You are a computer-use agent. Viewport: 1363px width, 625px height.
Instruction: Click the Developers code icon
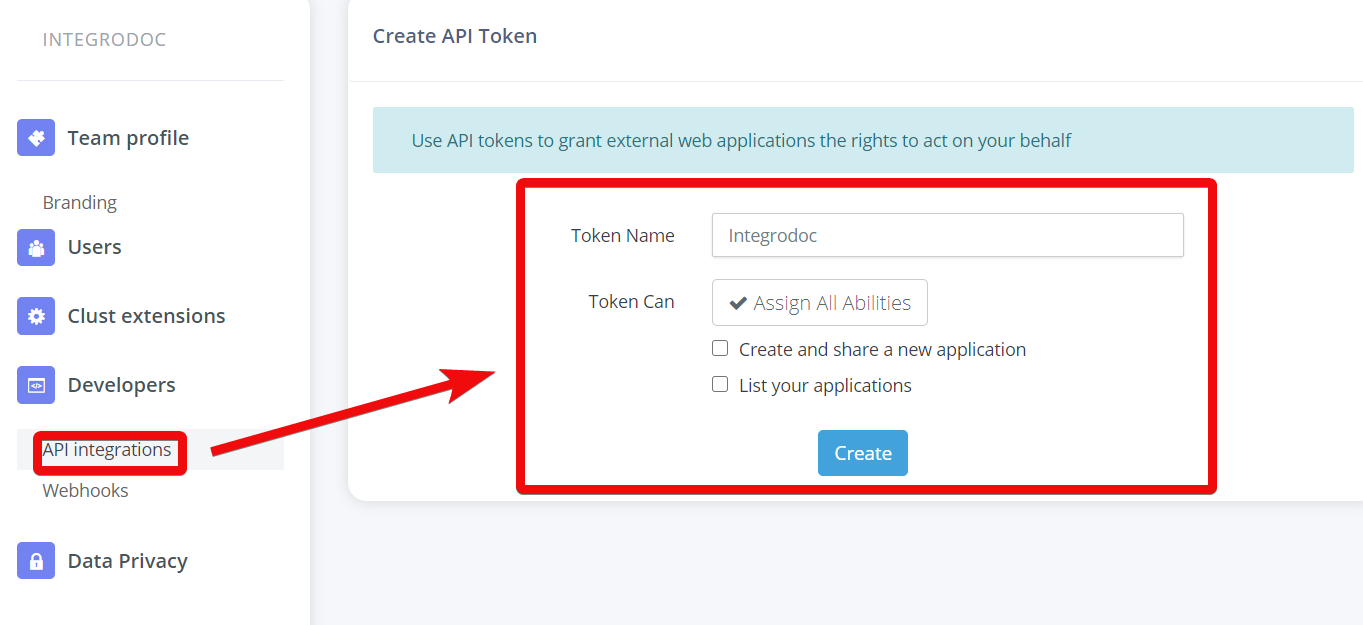pos(36,385)
